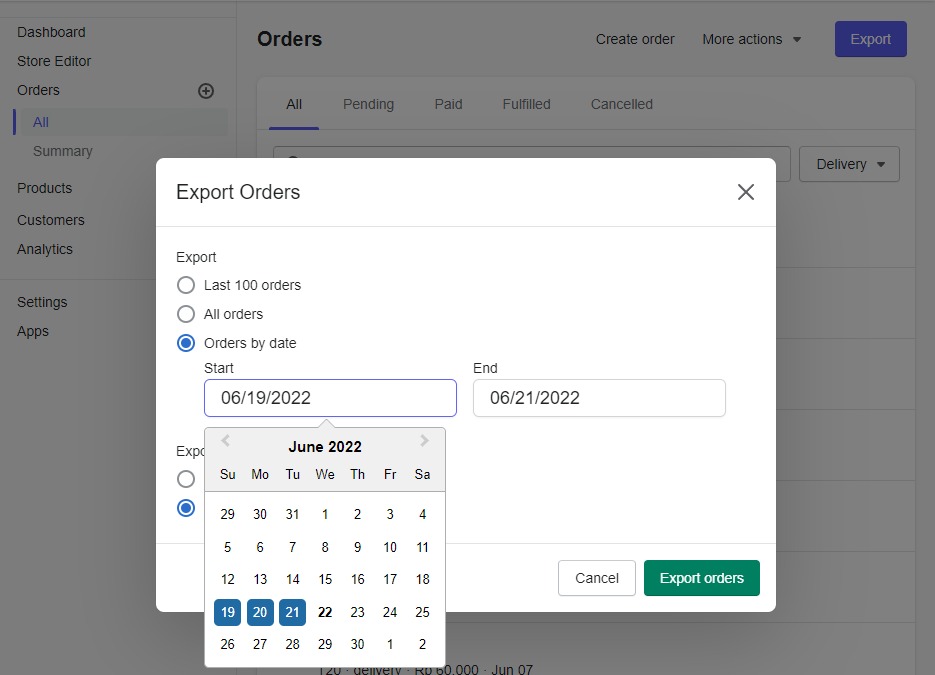Image resolution: width=935 pixels, height=675 pixels.
Task: Click the purple Export button
Action: tap(871, 39)
